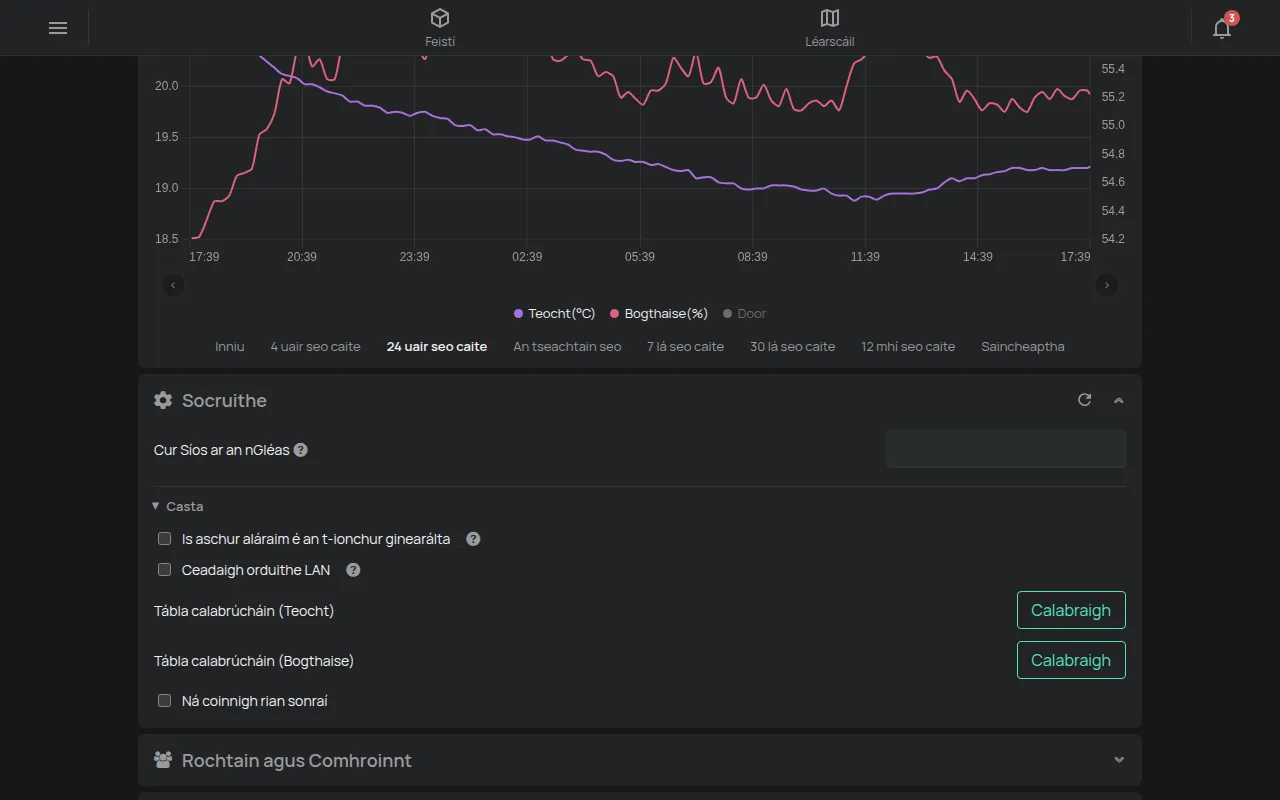Expand Rochtain agus Comhroinnt panel
1280x800 pixels.
[x=1119, y=760]
